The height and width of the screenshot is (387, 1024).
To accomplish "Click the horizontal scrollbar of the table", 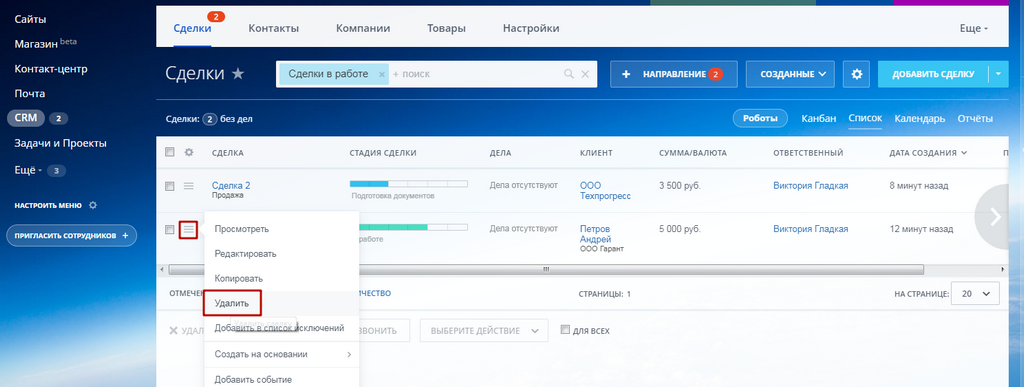I will [x=546, y=269].
